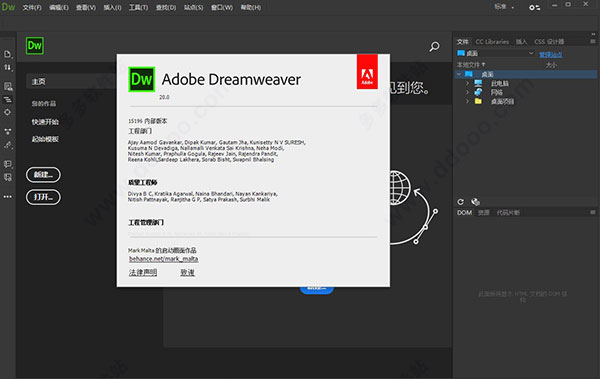Click the three-dot customize toolbar icon

pyautogui.click(x=8, y=197)
